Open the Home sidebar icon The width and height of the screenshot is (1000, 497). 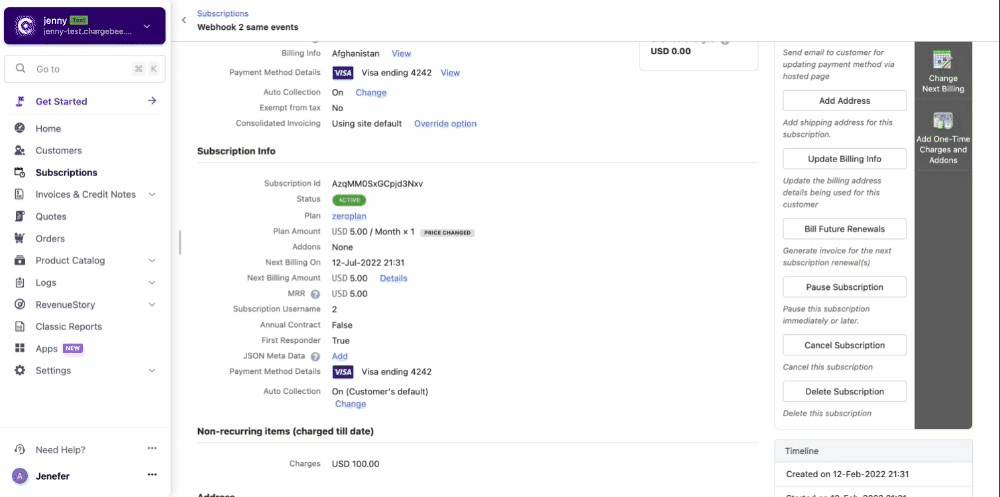click(20, 129)
